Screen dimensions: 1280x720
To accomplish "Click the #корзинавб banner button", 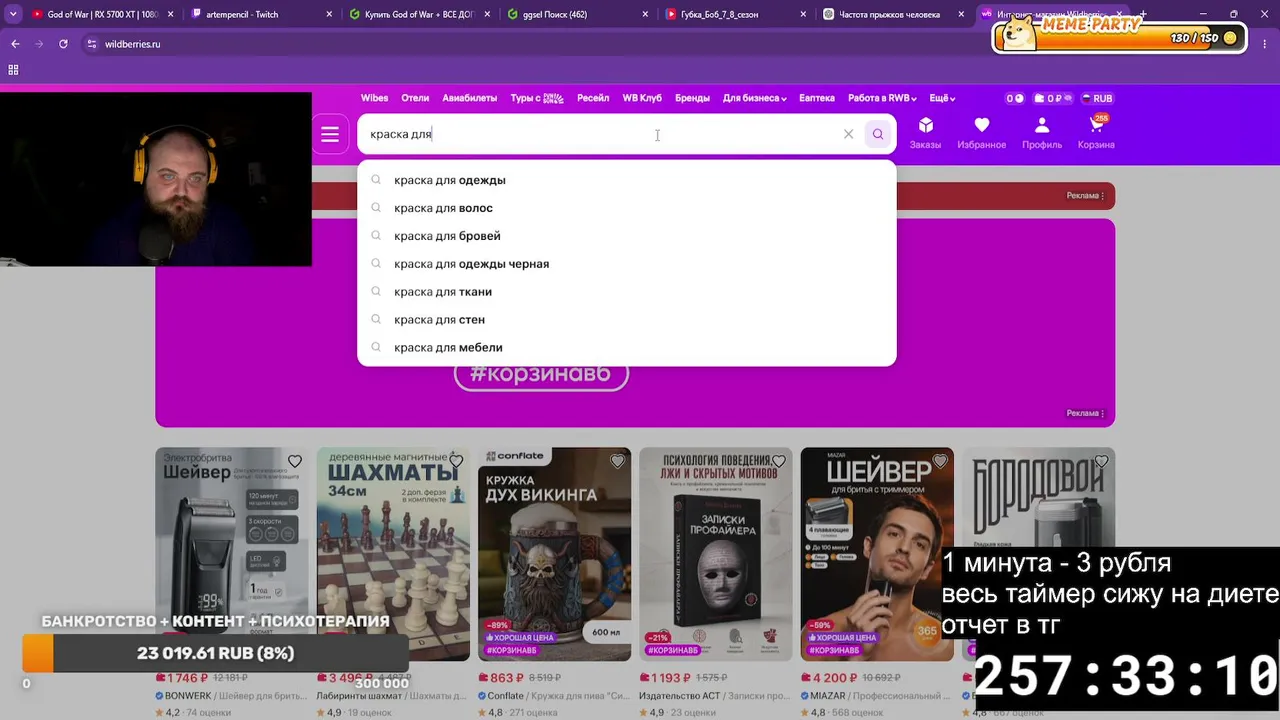I will pyautogui.click(x=541, y=374).
